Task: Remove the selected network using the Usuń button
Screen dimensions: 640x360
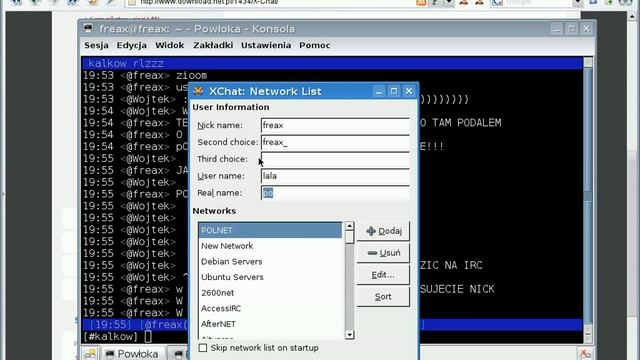Action: 383,253
